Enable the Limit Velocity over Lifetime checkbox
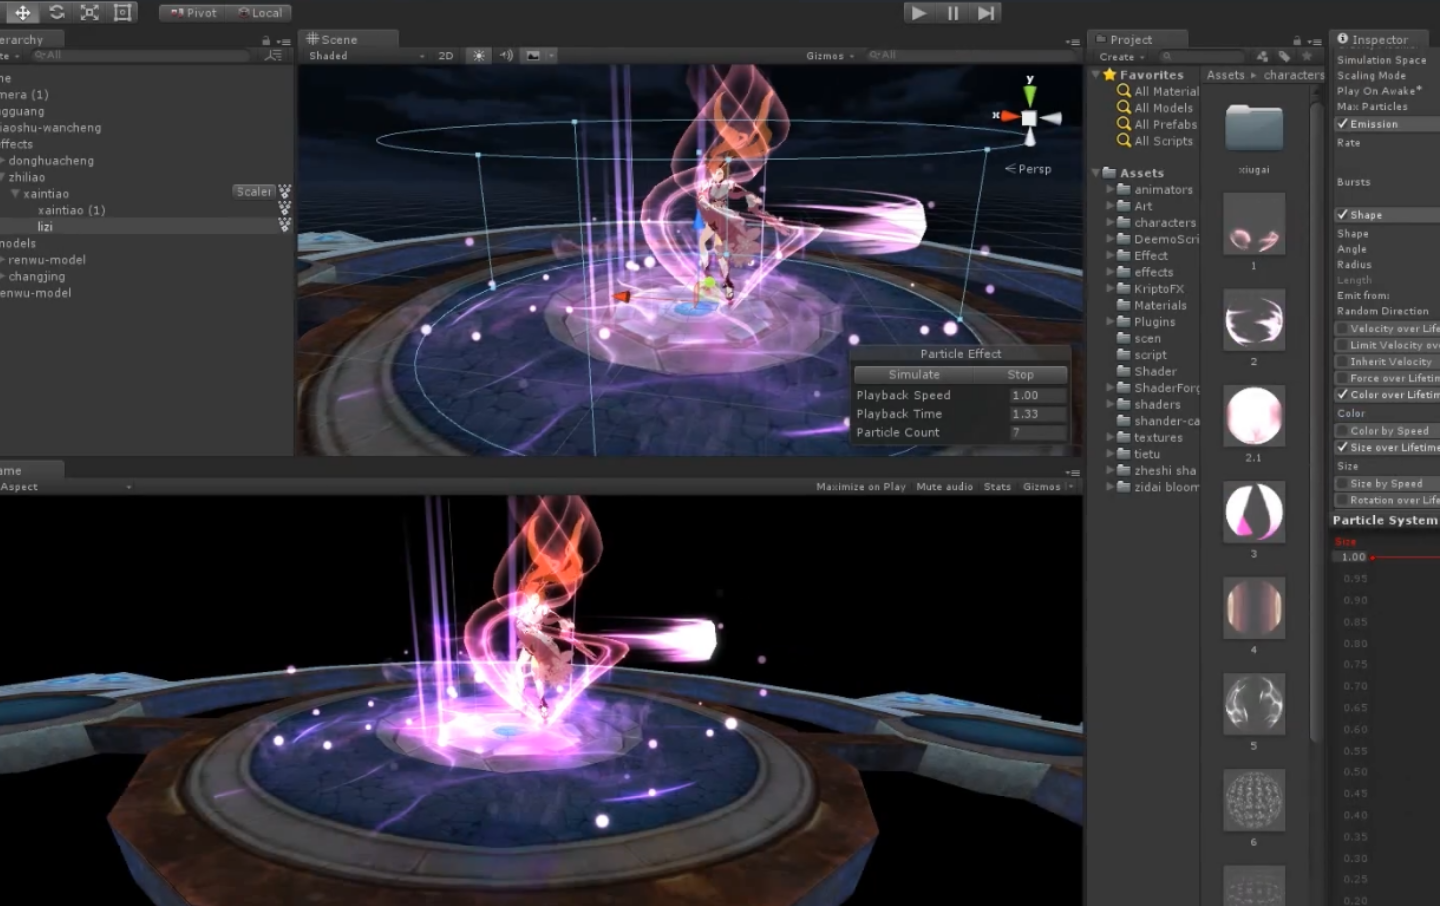 point(1342,345)
